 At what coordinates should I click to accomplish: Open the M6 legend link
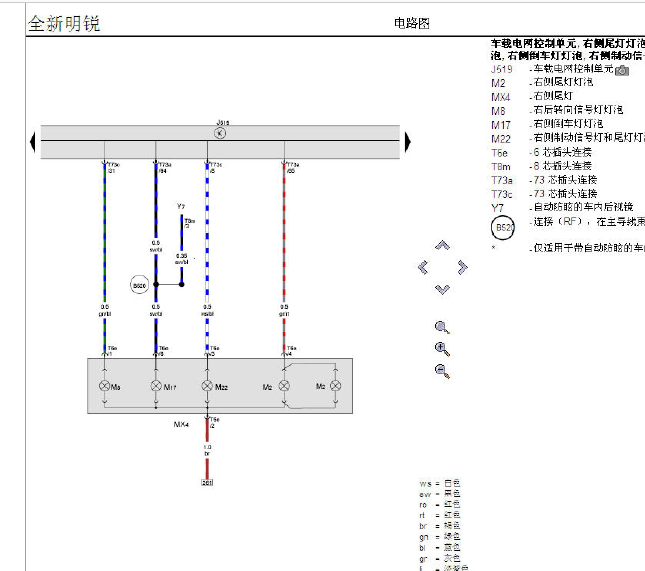[x=498, y=111]
